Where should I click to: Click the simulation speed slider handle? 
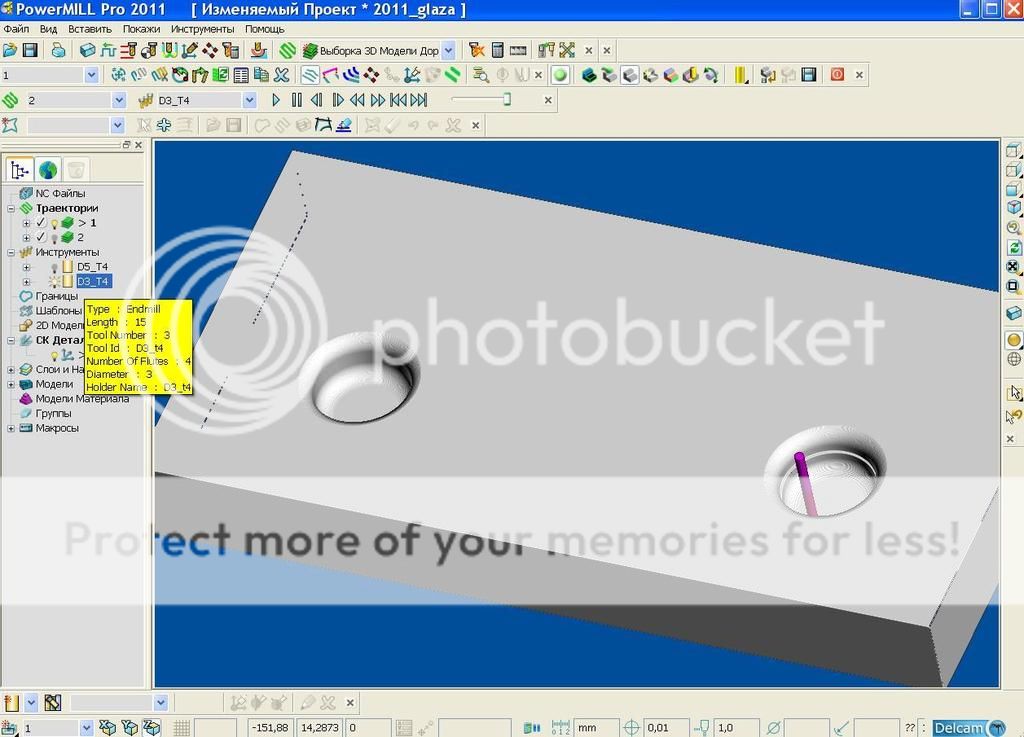click(x=507, y=100)
